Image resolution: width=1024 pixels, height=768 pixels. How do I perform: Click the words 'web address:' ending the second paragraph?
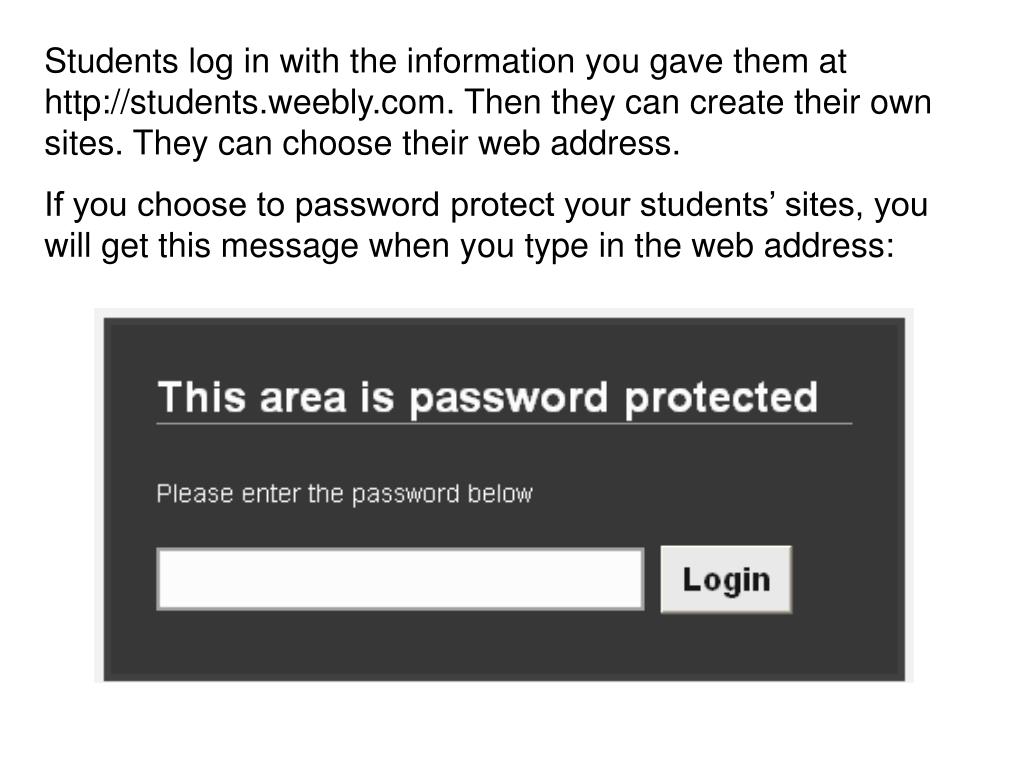[x=792, y=246]
